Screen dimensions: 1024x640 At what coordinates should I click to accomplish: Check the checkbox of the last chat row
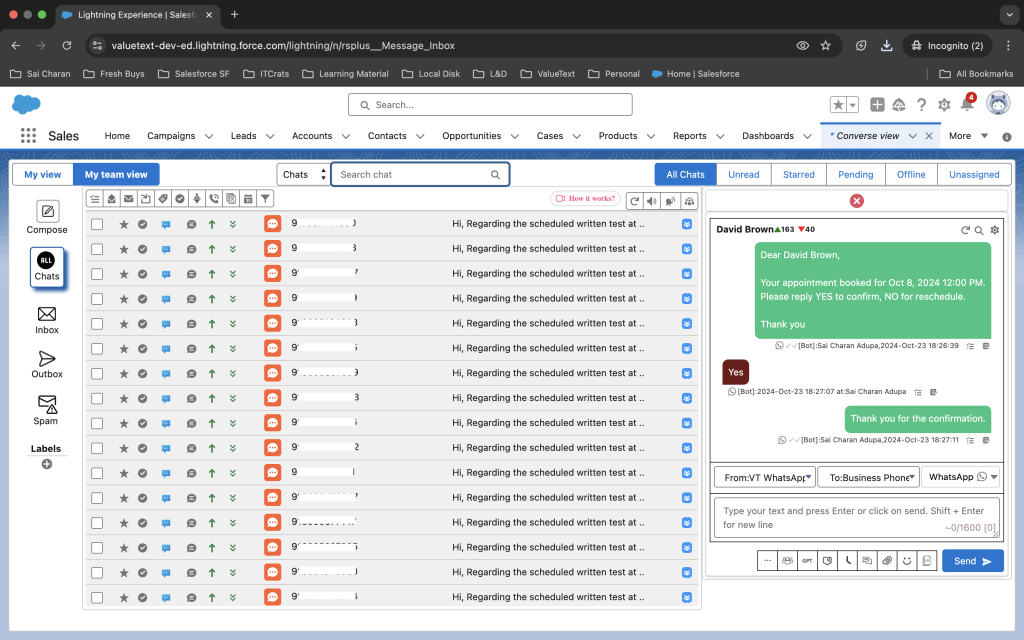(97, 598)
